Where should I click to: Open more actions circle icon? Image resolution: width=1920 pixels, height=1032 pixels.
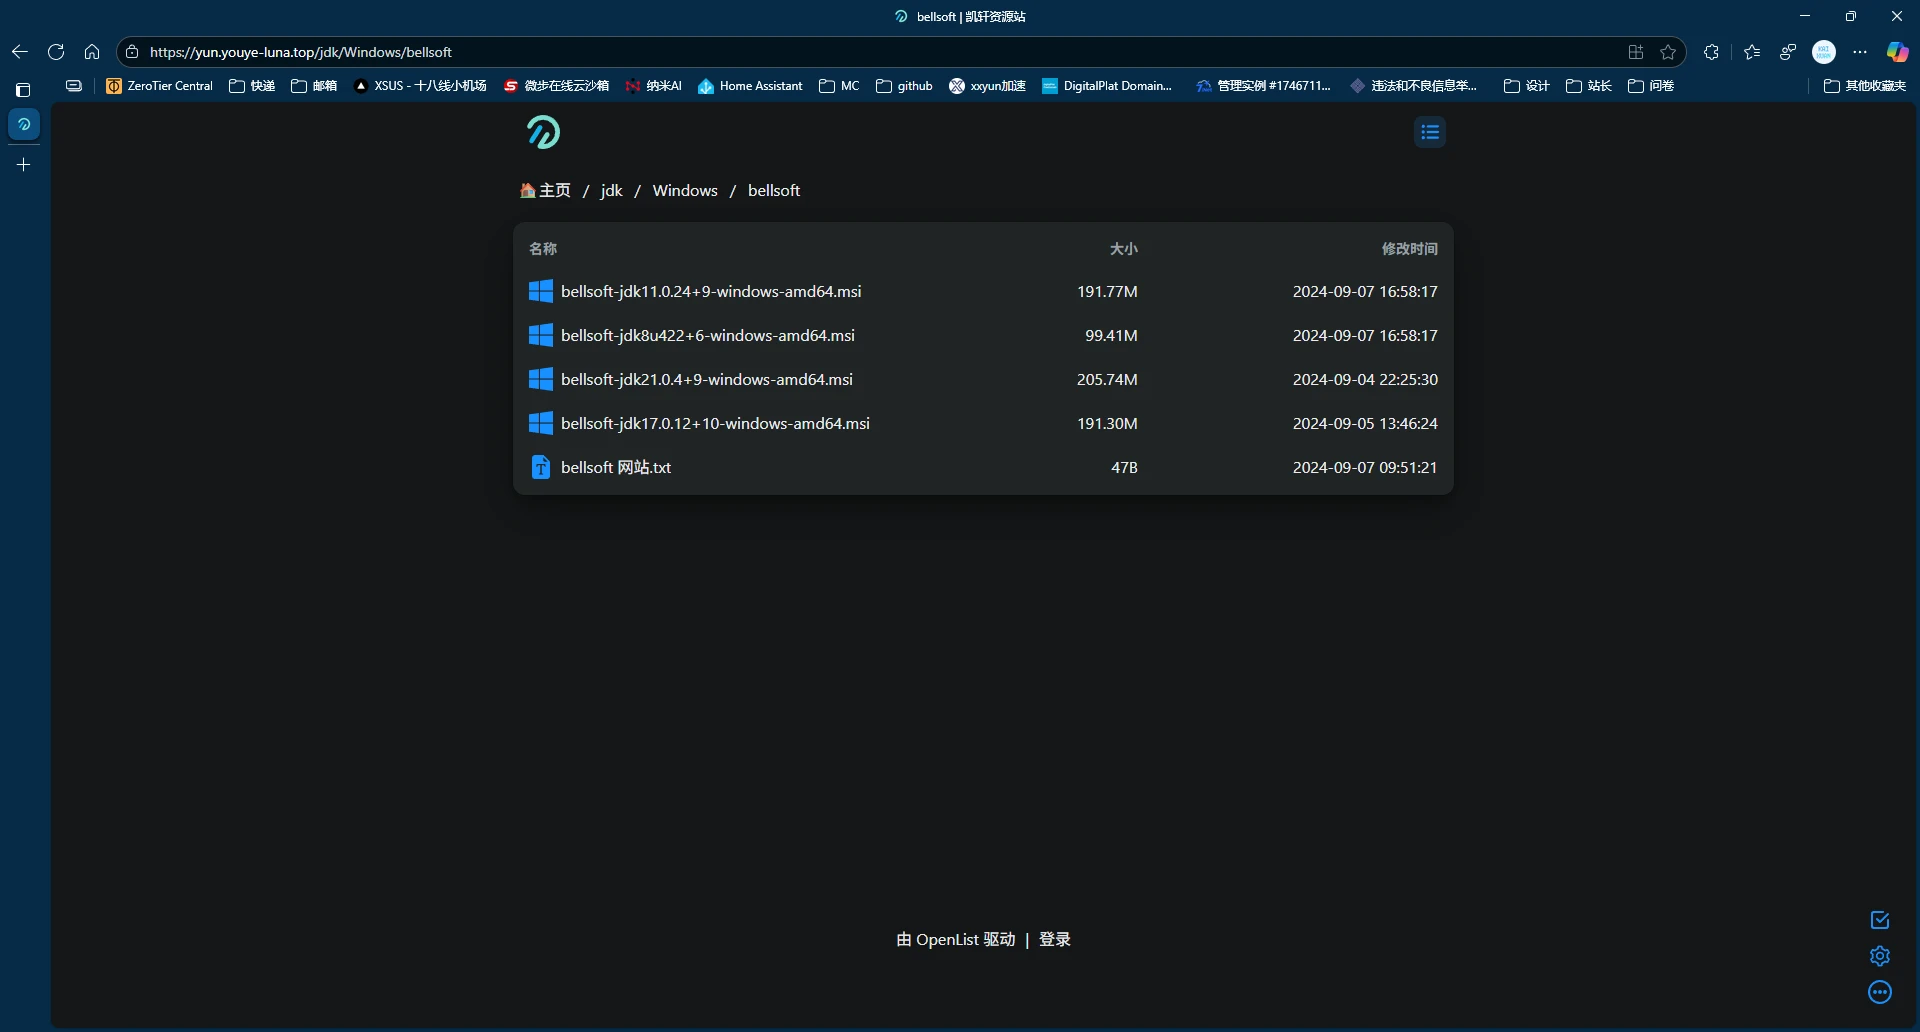pyautogui.click(x=1880, y=992)
